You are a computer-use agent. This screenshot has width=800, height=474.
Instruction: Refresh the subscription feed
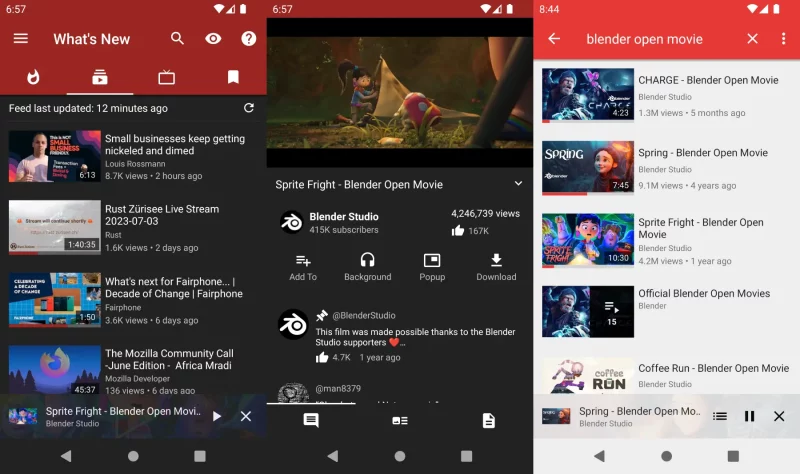(x=249, y=108)
